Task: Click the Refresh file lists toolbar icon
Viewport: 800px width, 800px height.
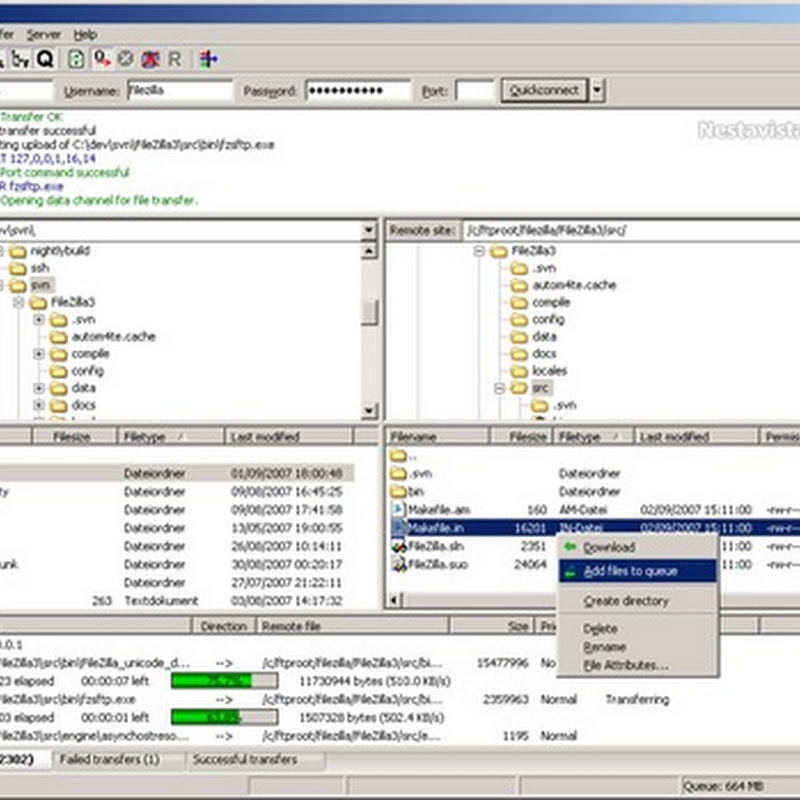Action: pos(76,59)
